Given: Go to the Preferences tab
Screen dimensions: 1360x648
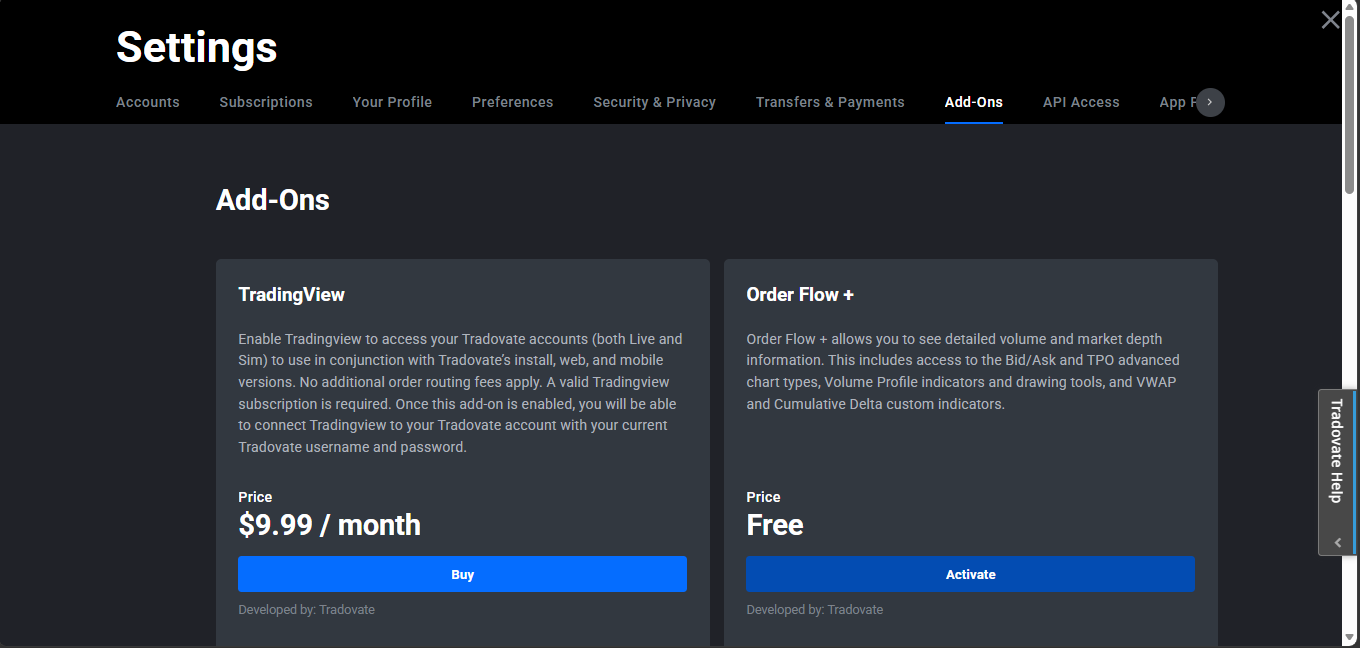Looking at the screenshot, I should coord(512,102).
